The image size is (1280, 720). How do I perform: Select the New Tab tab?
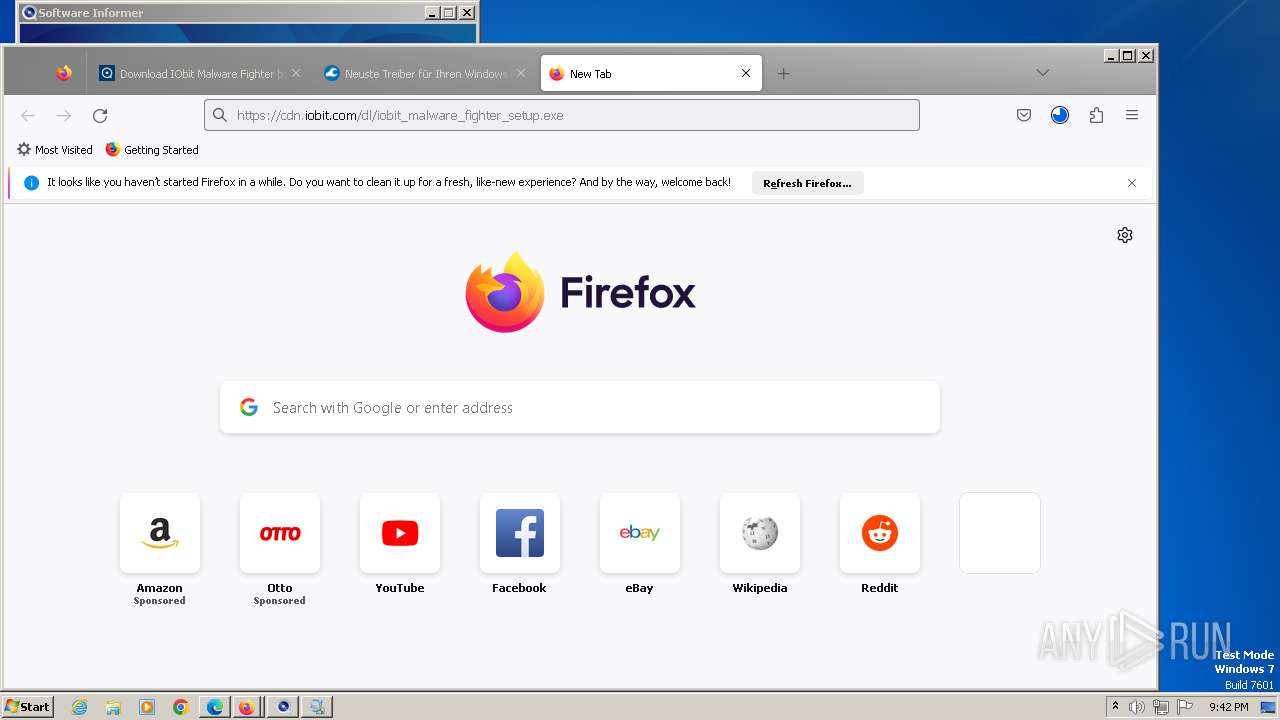(x=651, y=73)
